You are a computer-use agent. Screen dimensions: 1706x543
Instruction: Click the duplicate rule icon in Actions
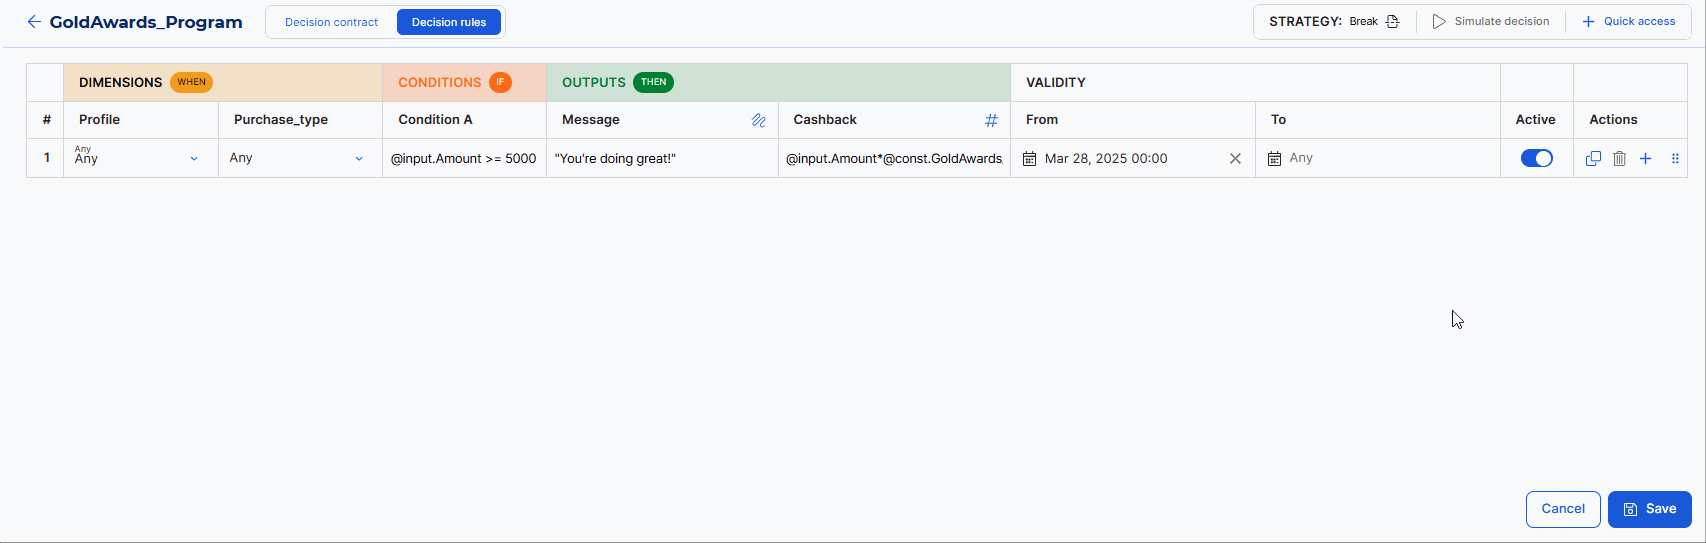pyautogui.click(x=1593, y=158)
